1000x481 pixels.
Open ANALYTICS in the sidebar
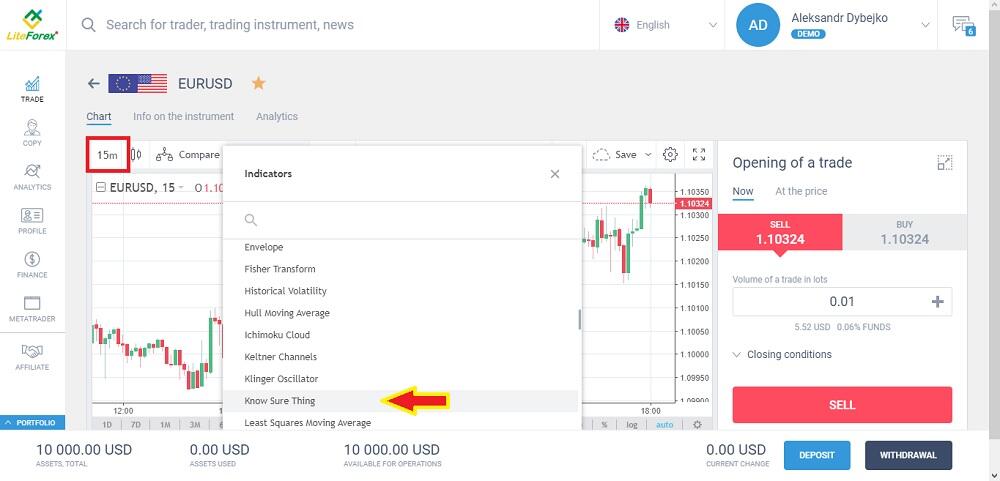[x=32, y=177]
